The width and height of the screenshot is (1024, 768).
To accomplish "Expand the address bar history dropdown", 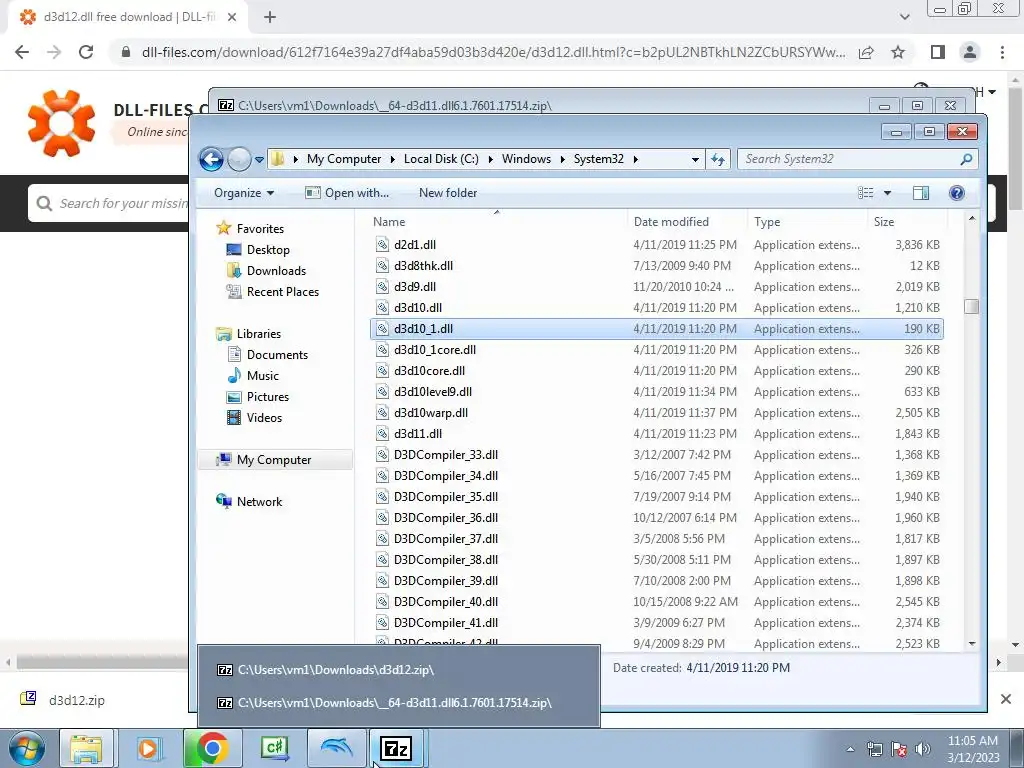I will [695, 159].
